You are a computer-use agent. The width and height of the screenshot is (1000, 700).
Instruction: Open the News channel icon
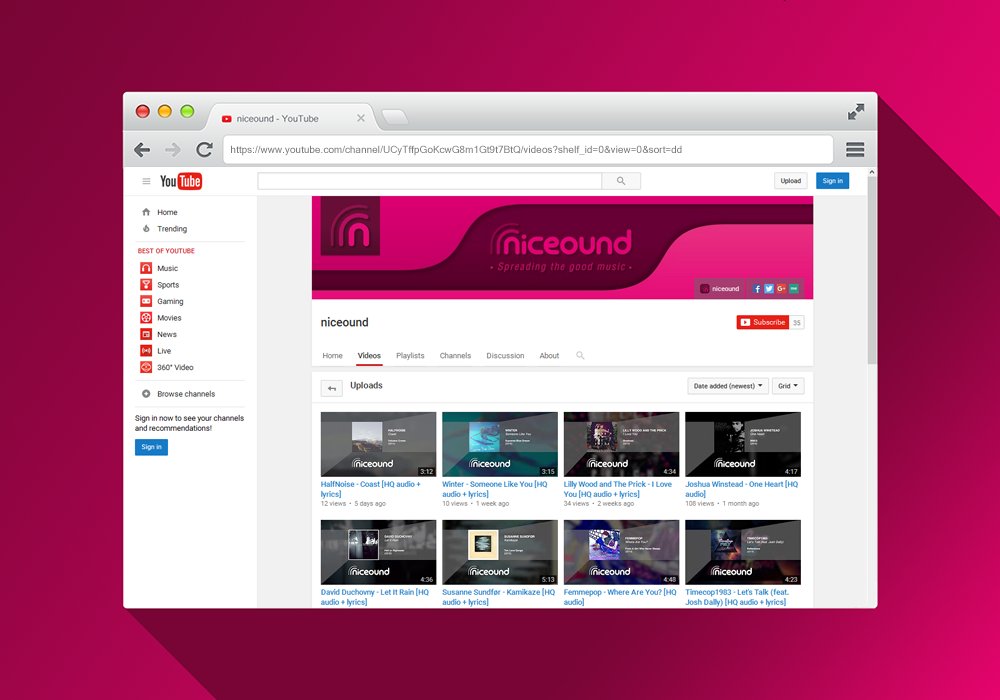(x=147, y=334)
